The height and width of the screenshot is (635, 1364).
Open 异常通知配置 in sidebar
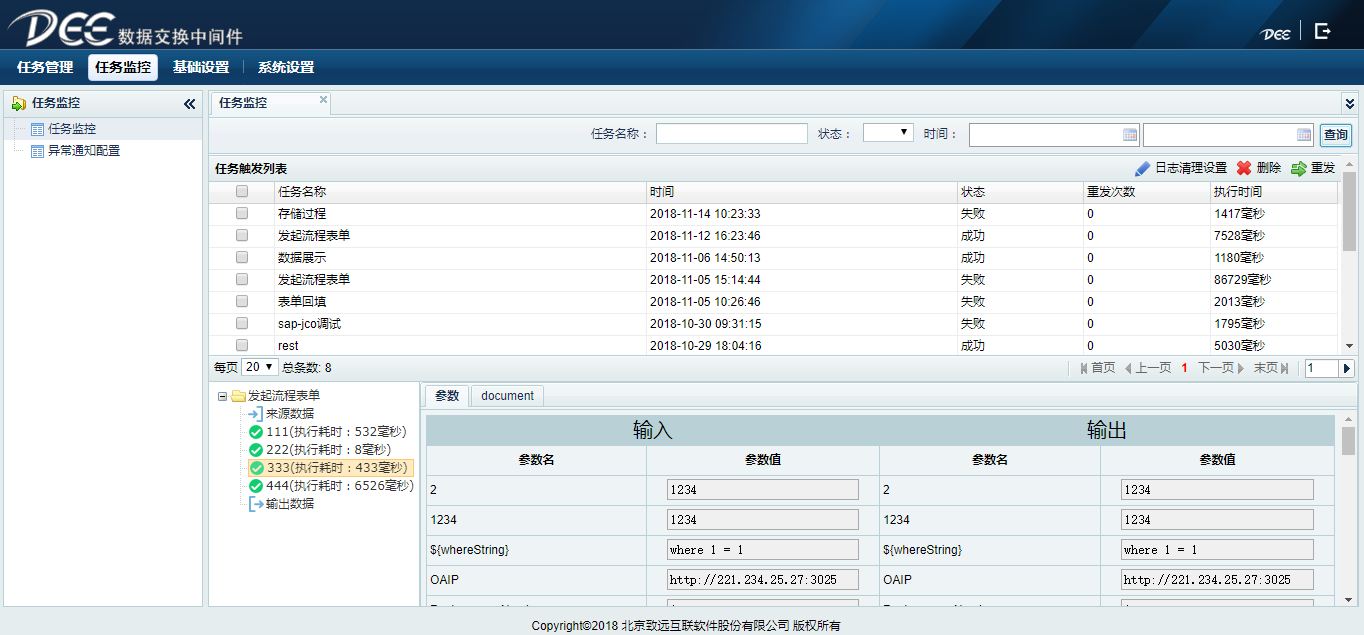coord(84,151)
